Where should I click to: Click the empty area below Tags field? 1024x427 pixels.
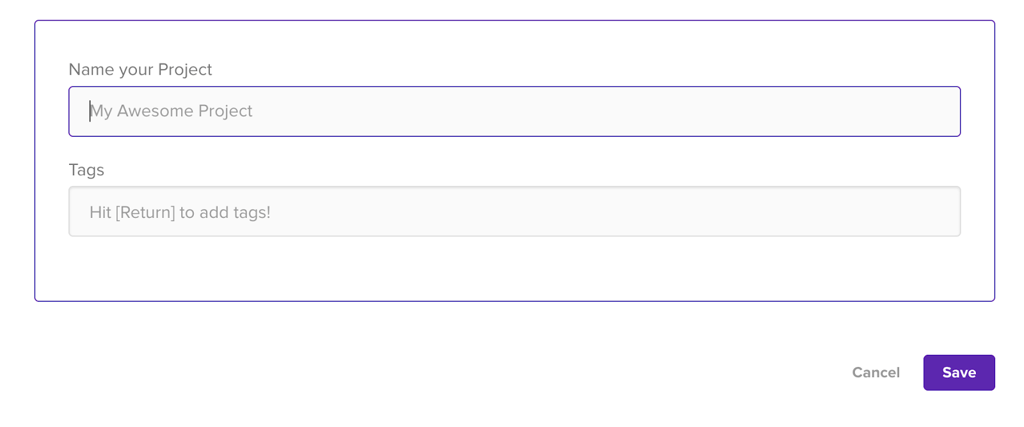[x=515, y=268]
